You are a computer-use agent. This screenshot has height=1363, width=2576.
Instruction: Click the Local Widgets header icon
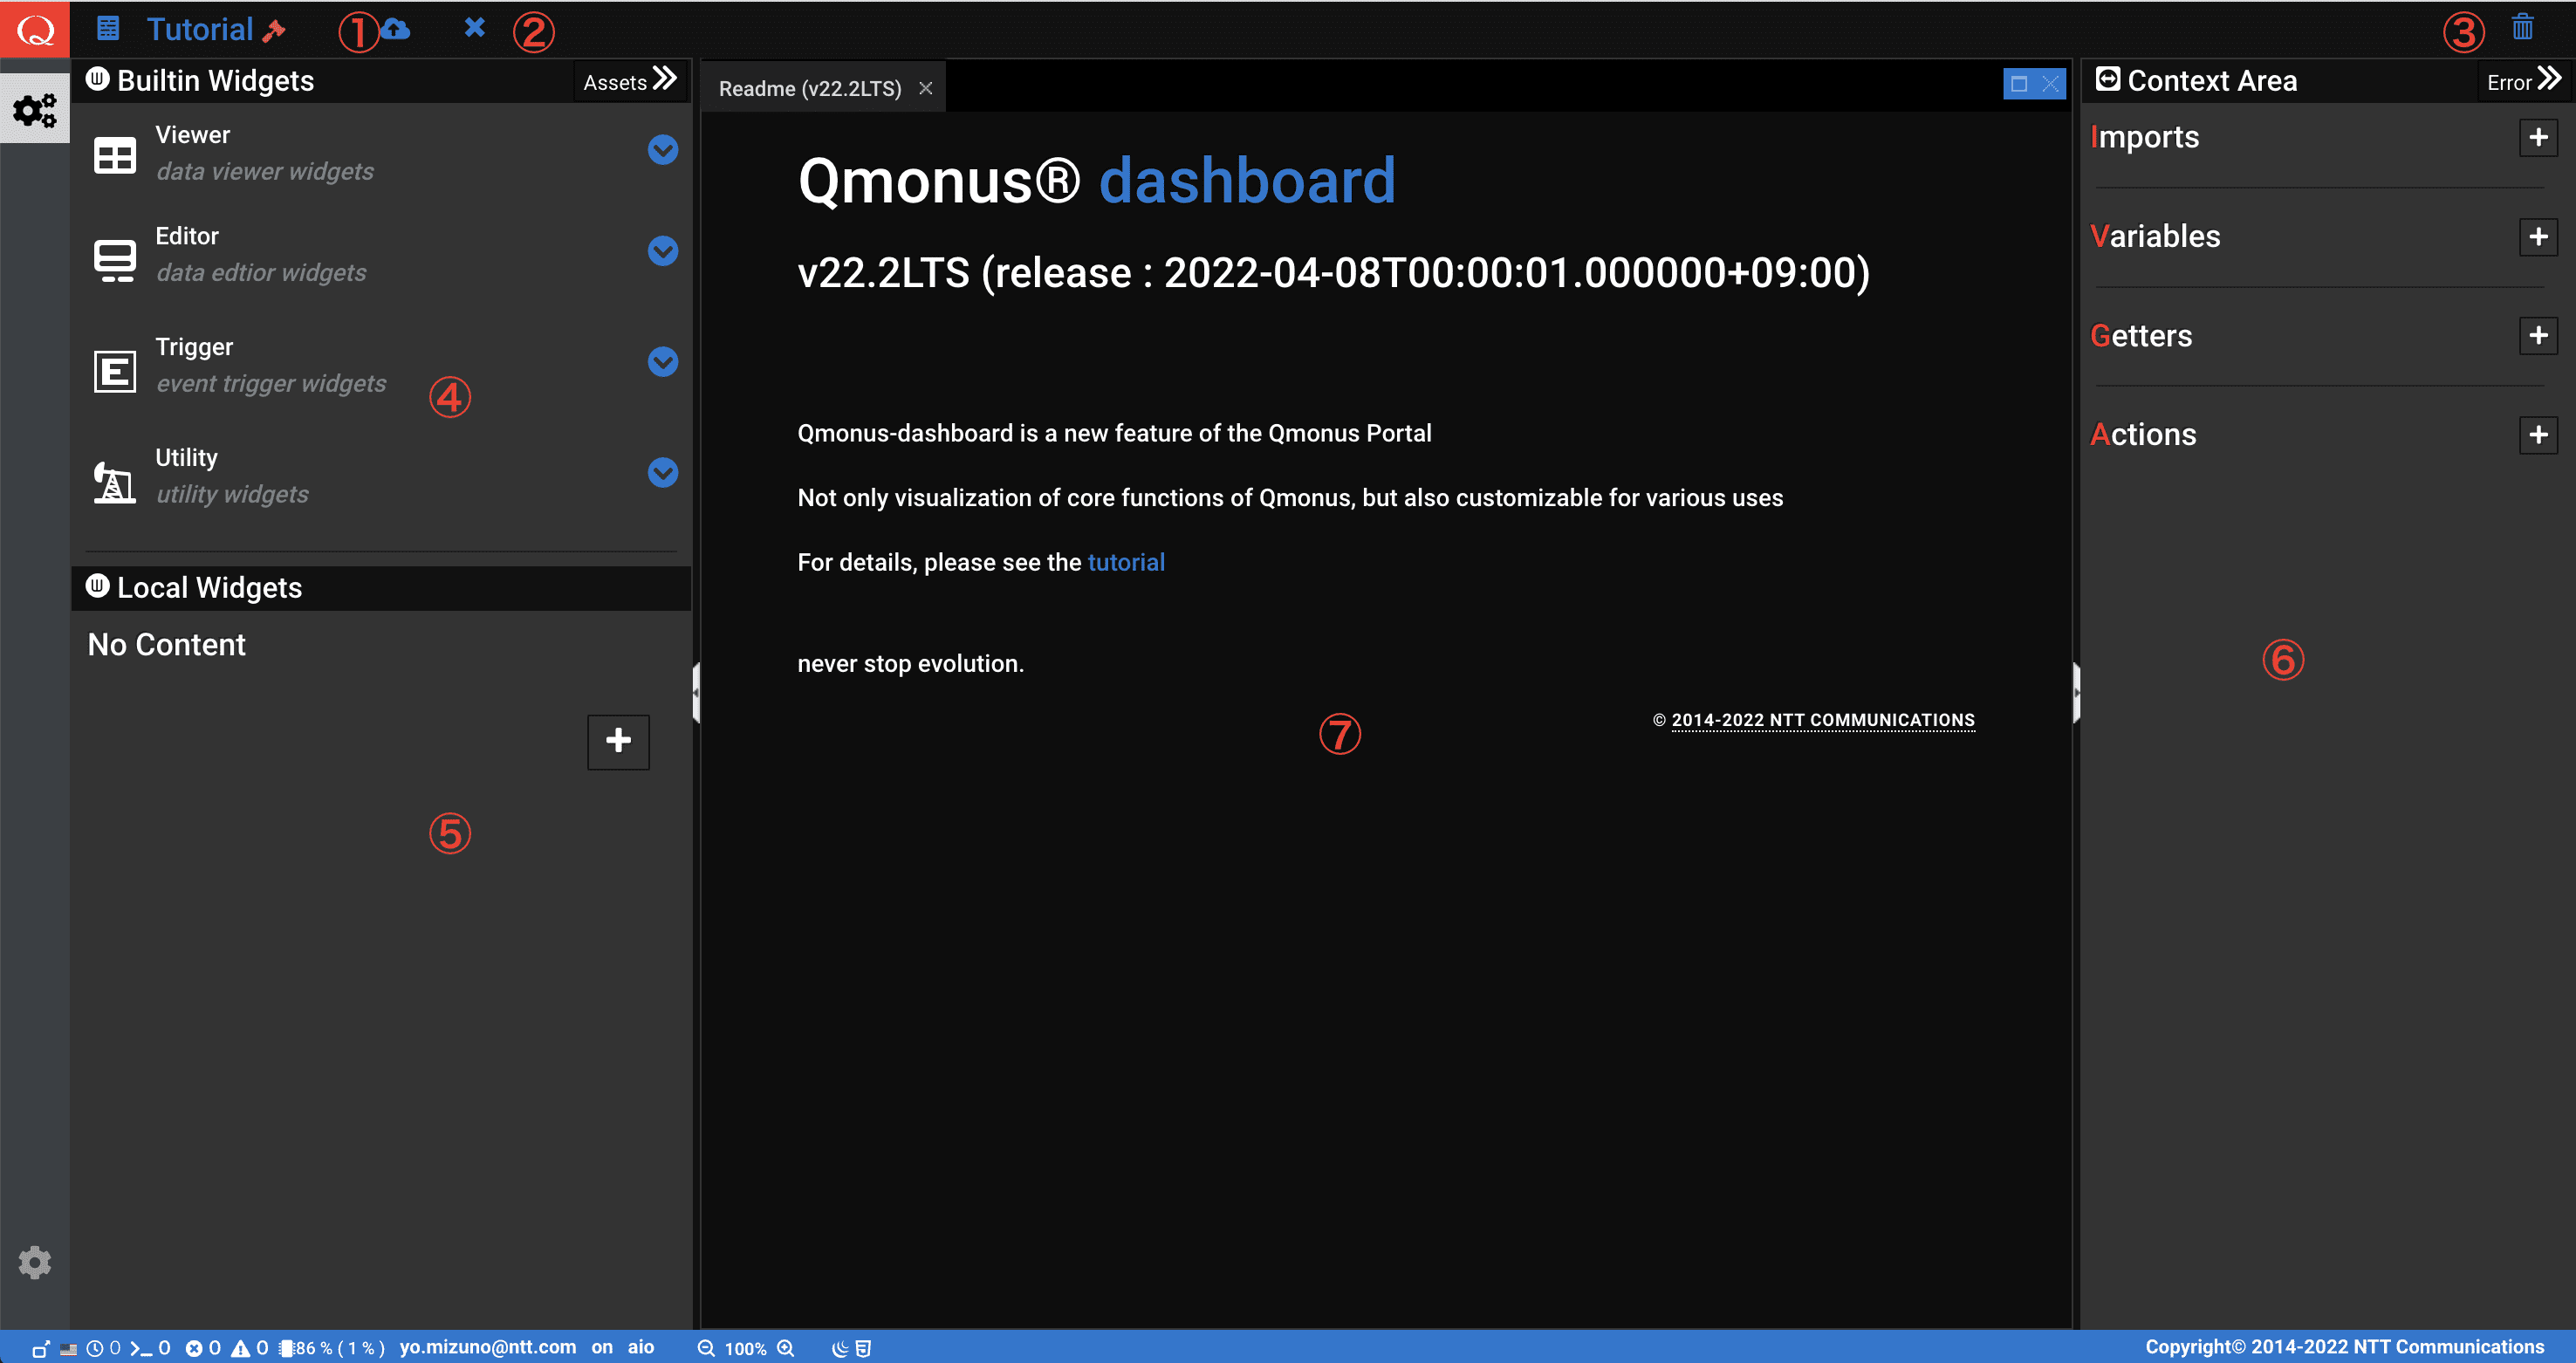(98, 586)
